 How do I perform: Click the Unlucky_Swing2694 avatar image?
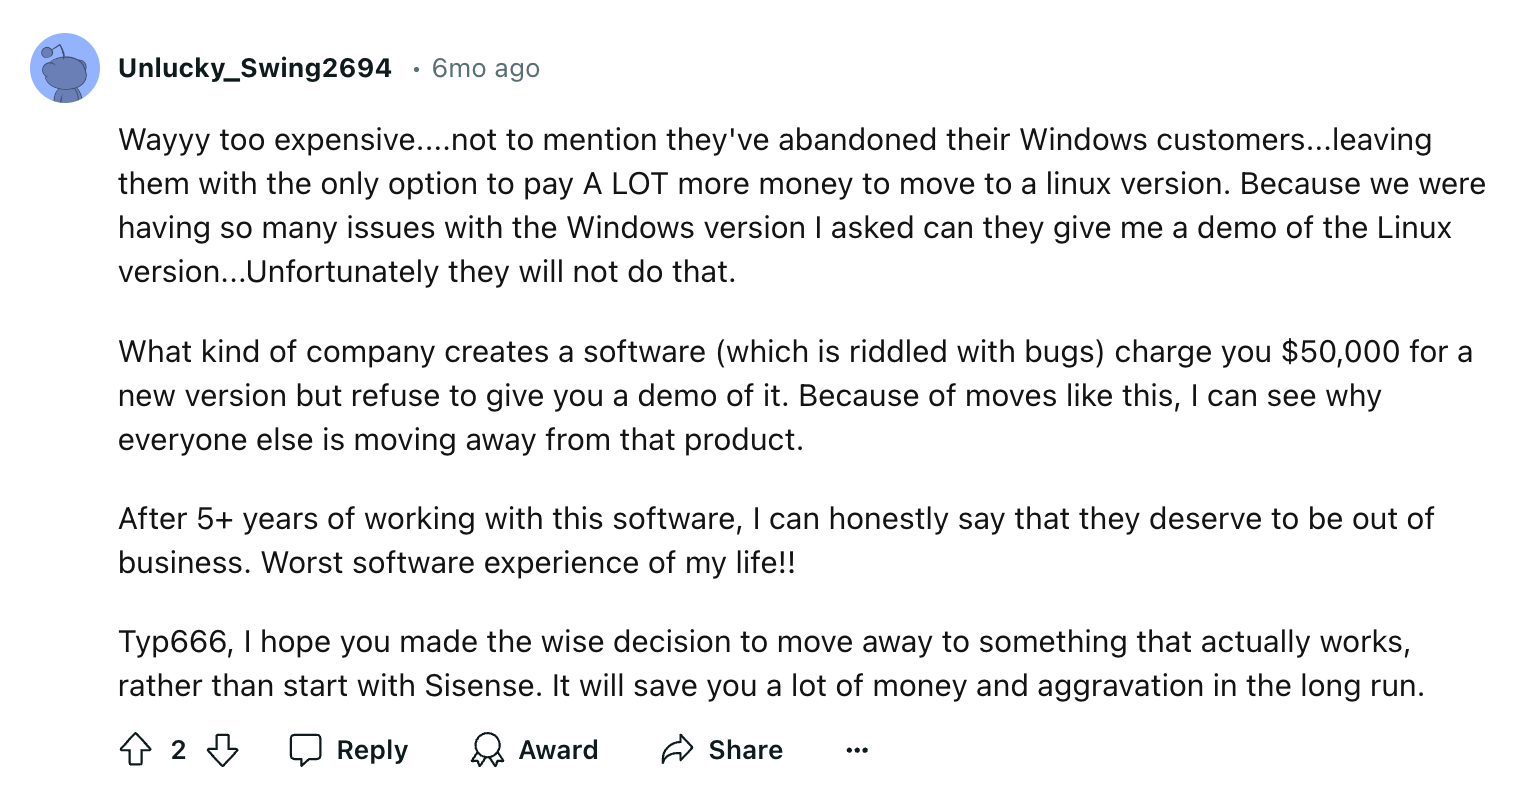tap(65, 68)
